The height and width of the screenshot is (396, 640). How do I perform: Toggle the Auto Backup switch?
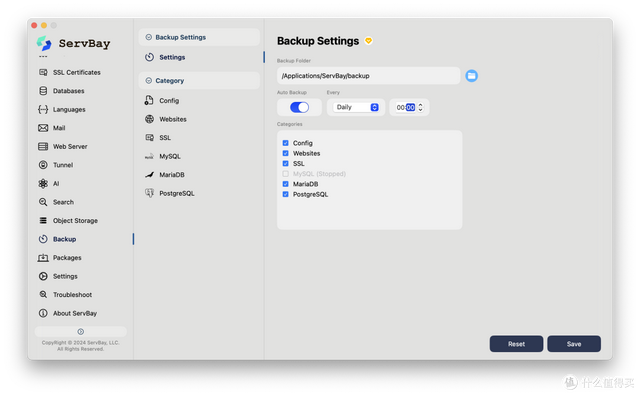tap(299, 107)
